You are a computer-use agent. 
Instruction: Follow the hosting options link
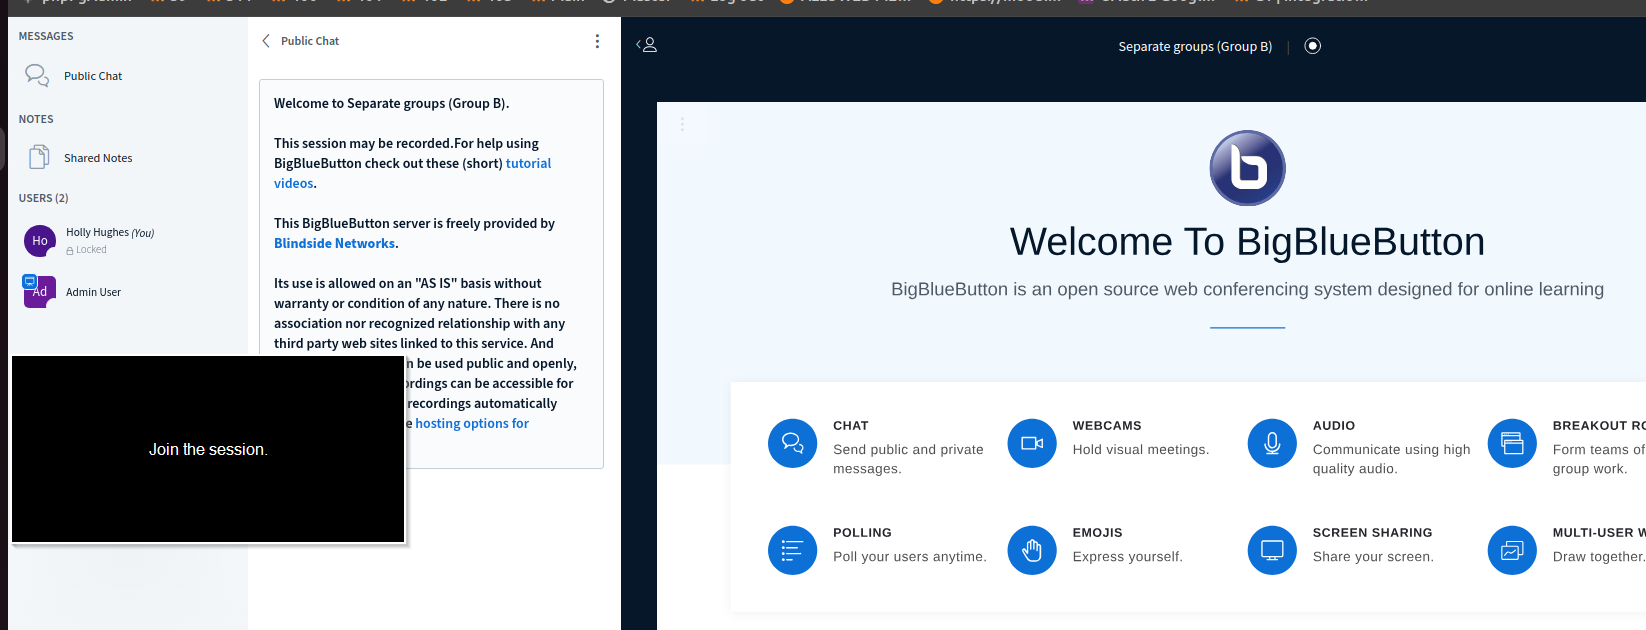(x=472, y=423)
